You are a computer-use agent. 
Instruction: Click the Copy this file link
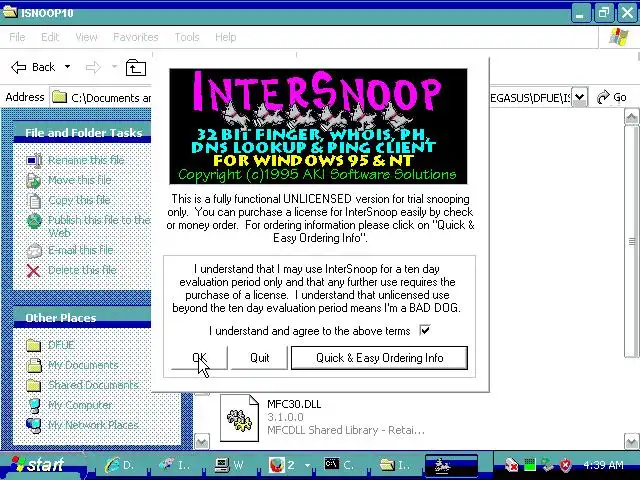(79, 200)
